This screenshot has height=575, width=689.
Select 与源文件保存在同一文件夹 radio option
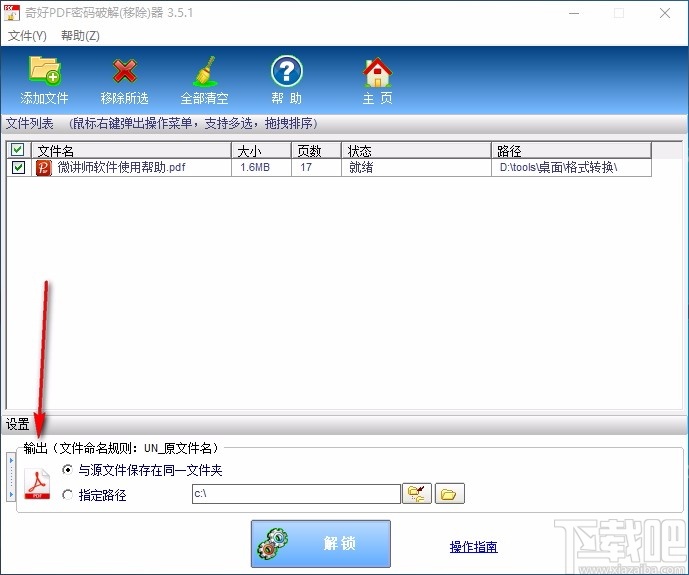[68, 470]
